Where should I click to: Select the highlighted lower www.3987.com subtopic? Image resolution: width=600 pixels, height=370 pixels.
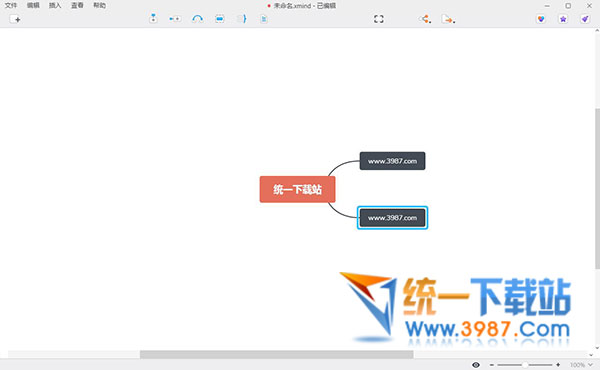[x=392, y=218]
